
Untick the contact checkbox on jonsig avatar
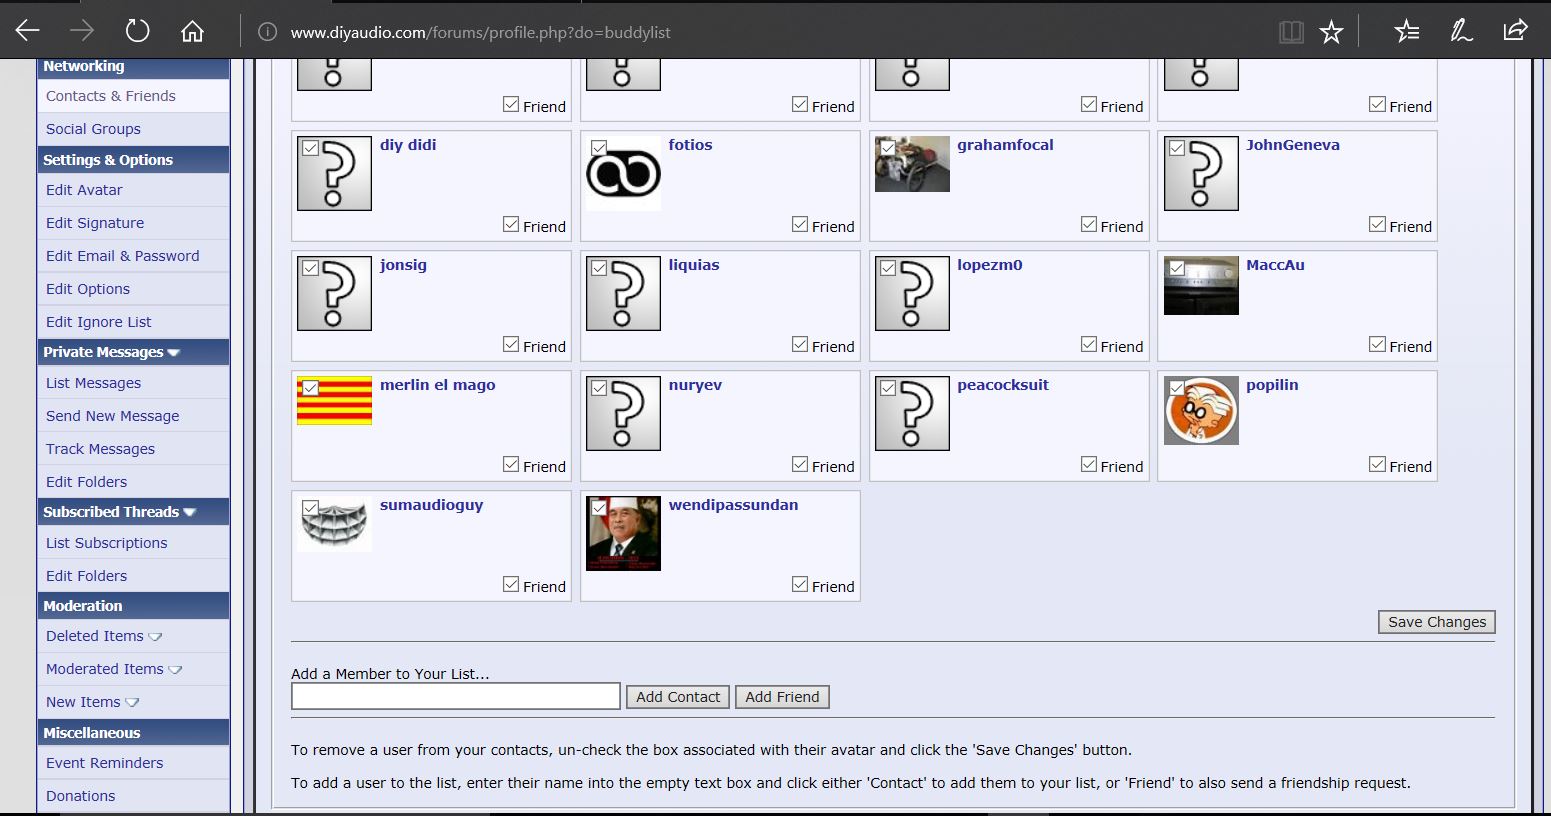[x=310, y=268]
